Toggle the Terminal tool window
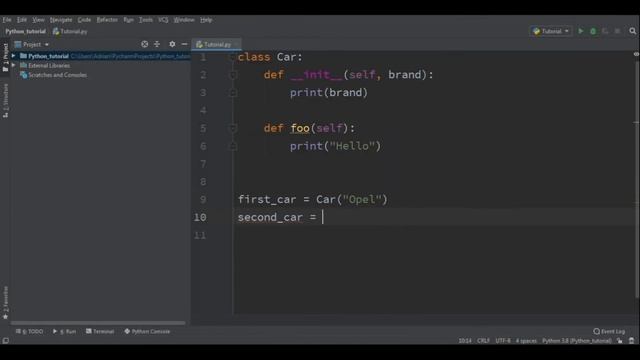Screen dimensions: 640x360 100,331
